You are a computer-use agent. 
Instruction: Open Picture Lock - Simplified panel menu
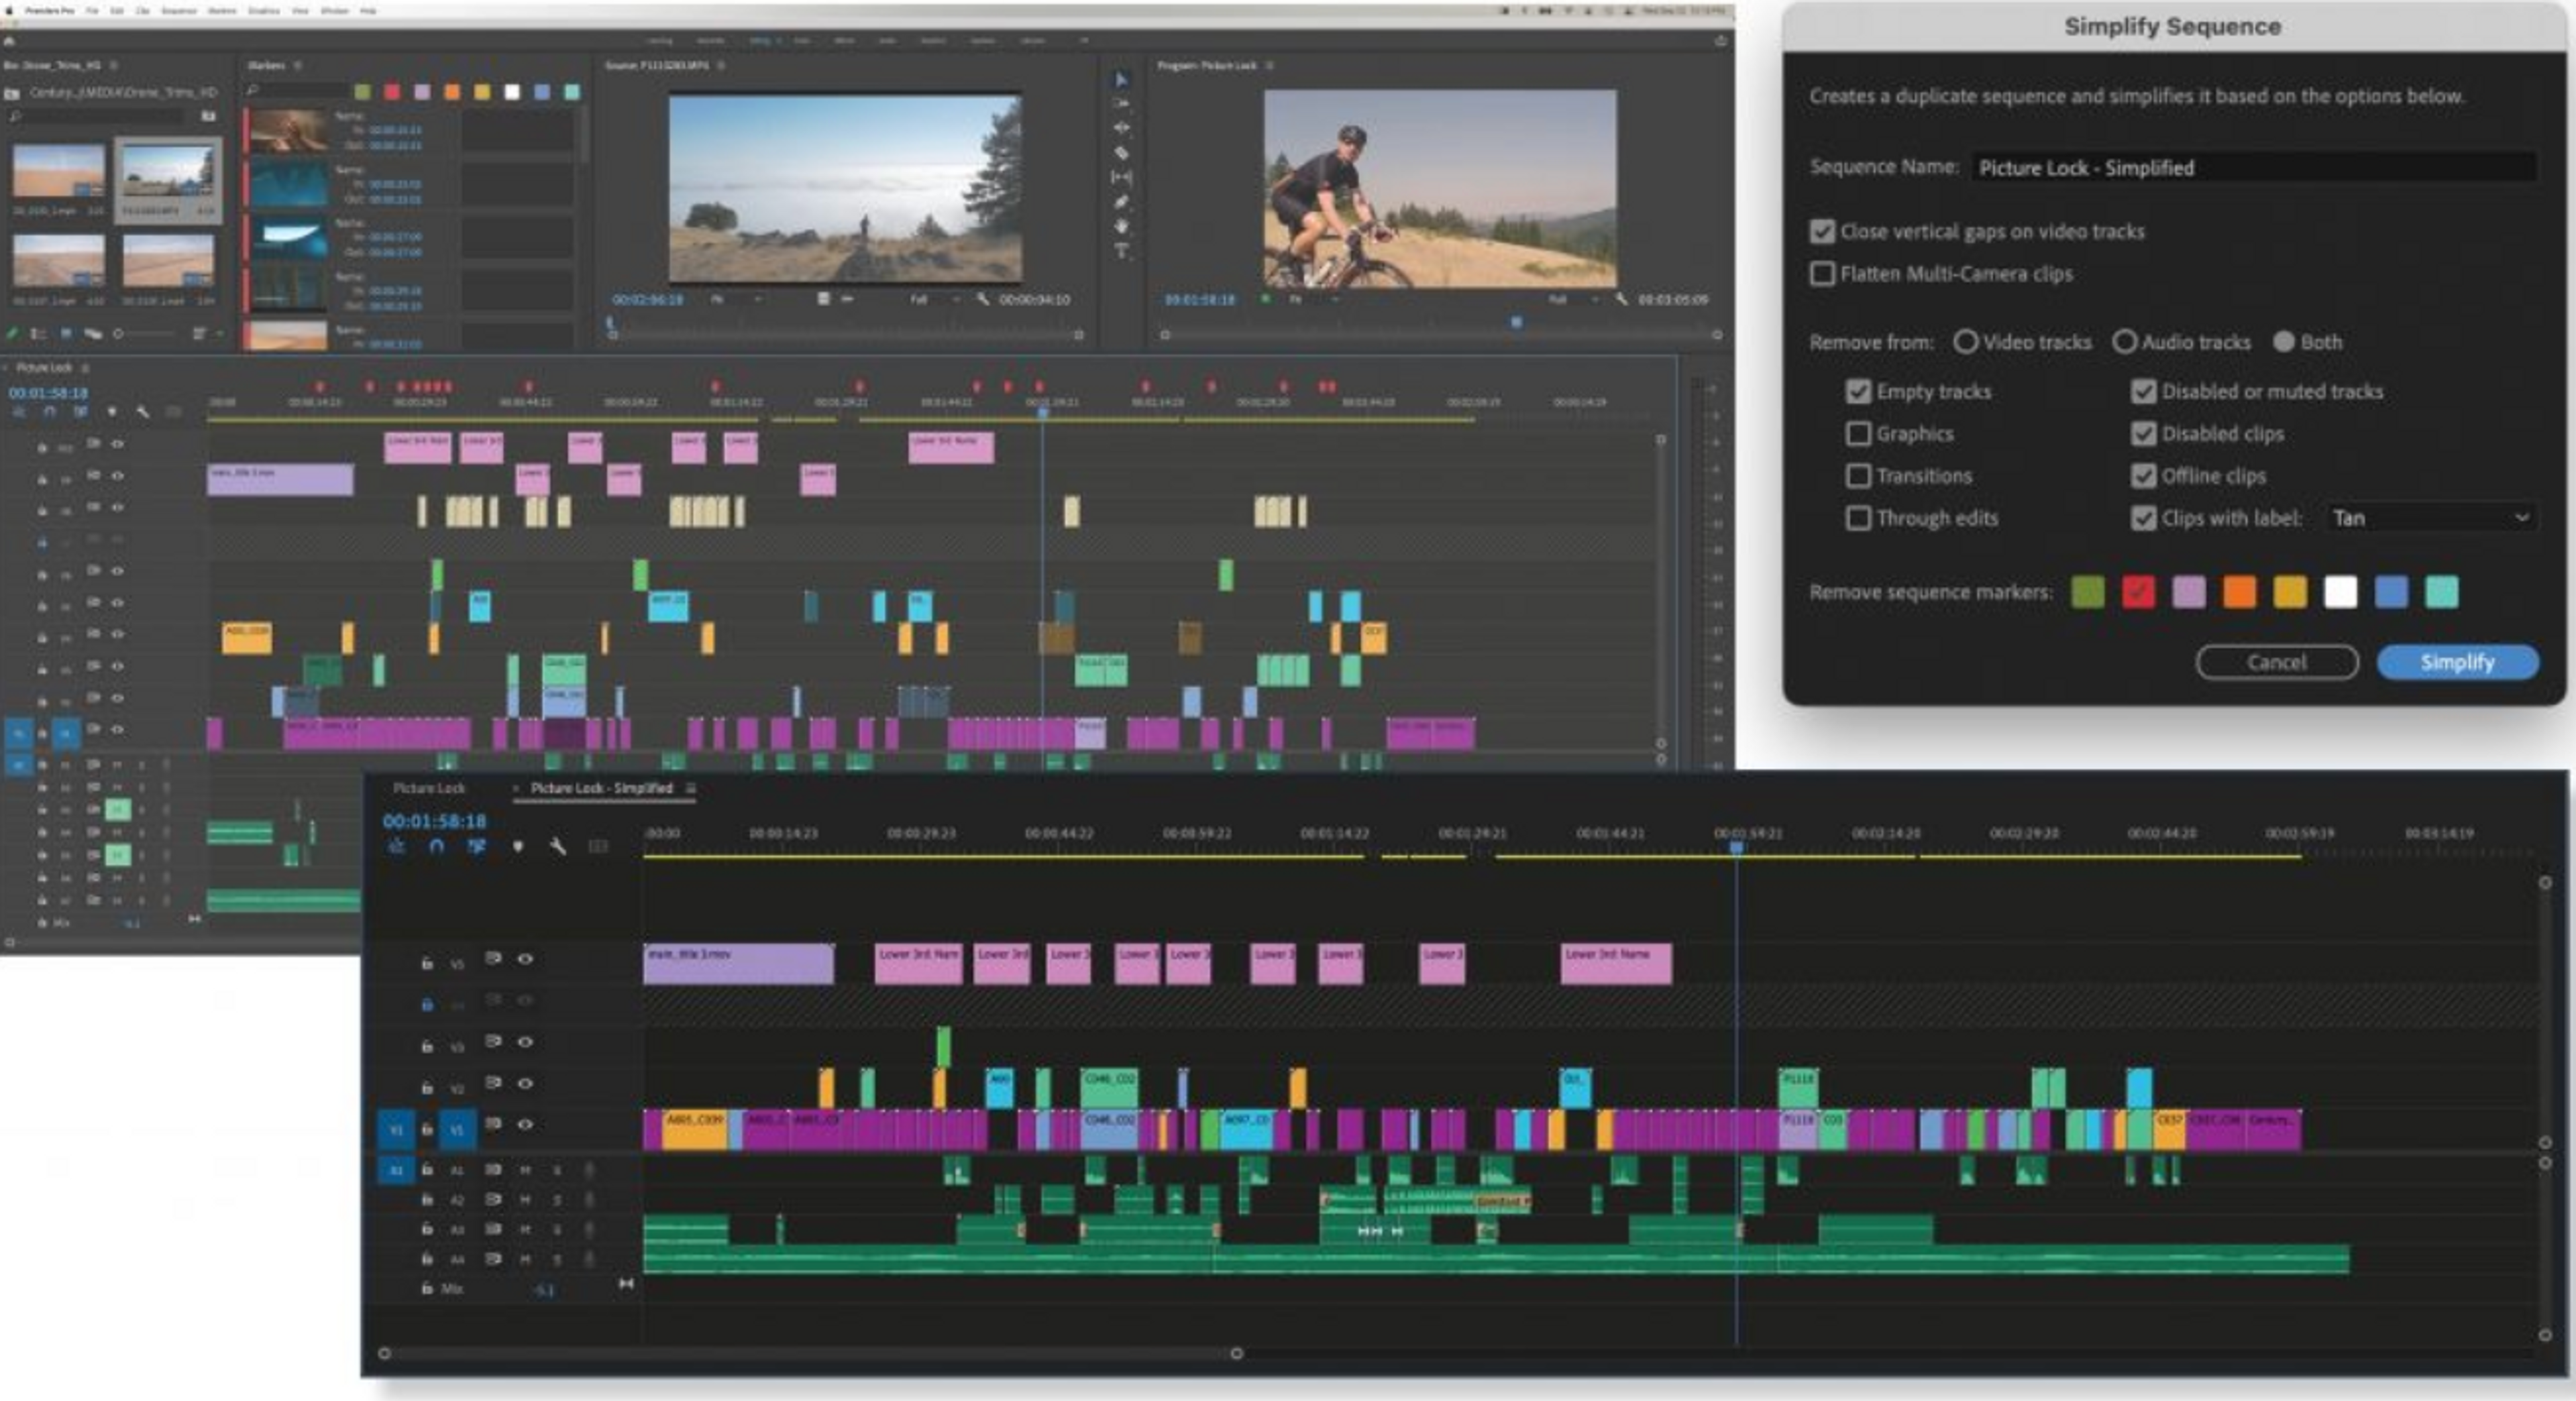(690, 788)
